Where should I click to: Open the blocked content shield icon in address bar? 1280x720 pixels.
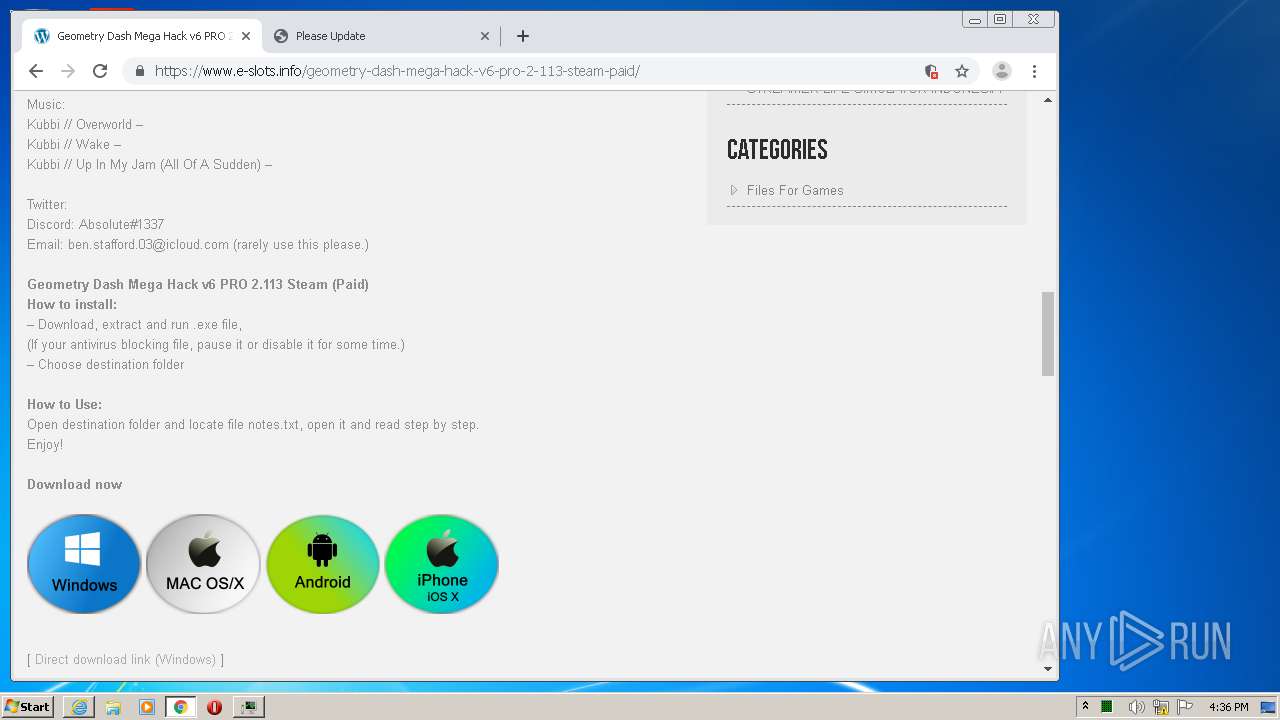coord(931,71)
